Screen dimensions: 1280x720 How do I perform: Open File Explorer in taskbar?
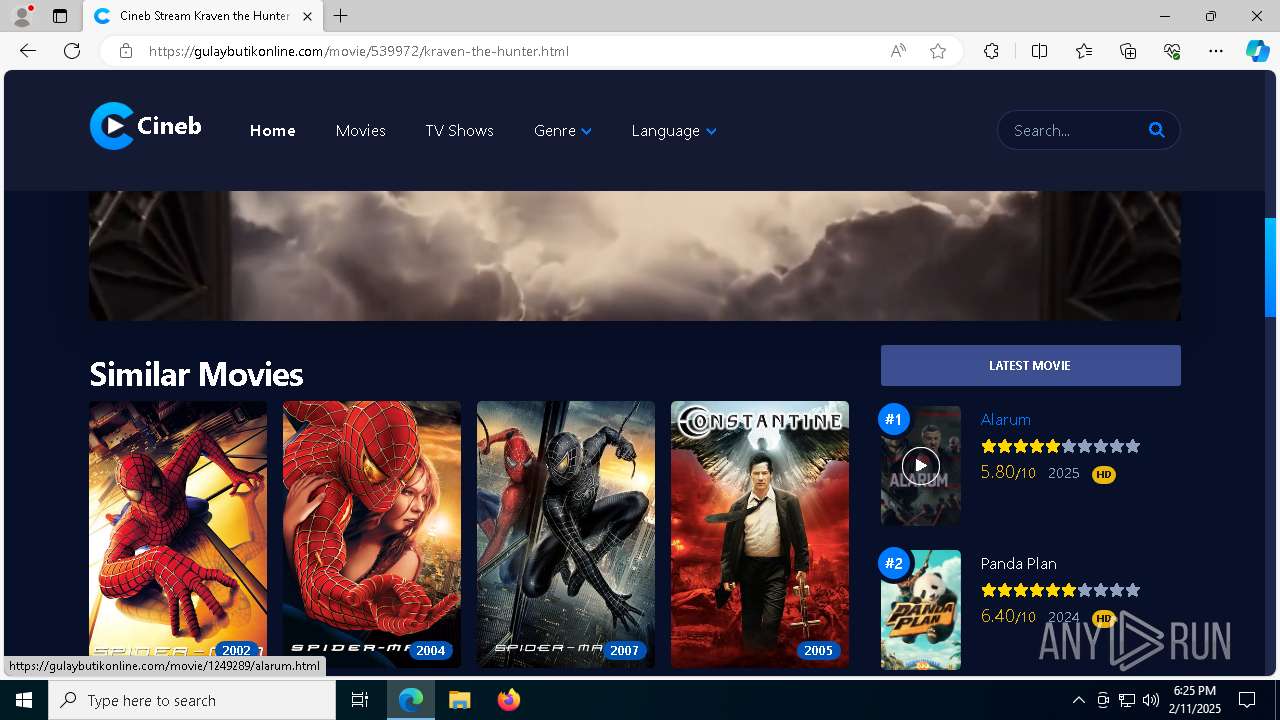[x=459, y=700]
